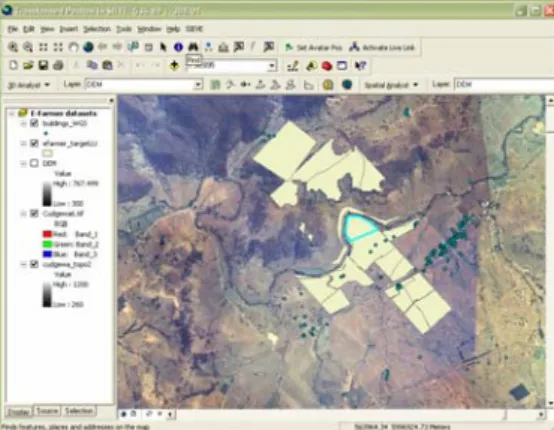Image resolution: width=554 pixels, height=430 pixels.
Task: Open the red ArcToolbox icon
Action: pos(327,66)
